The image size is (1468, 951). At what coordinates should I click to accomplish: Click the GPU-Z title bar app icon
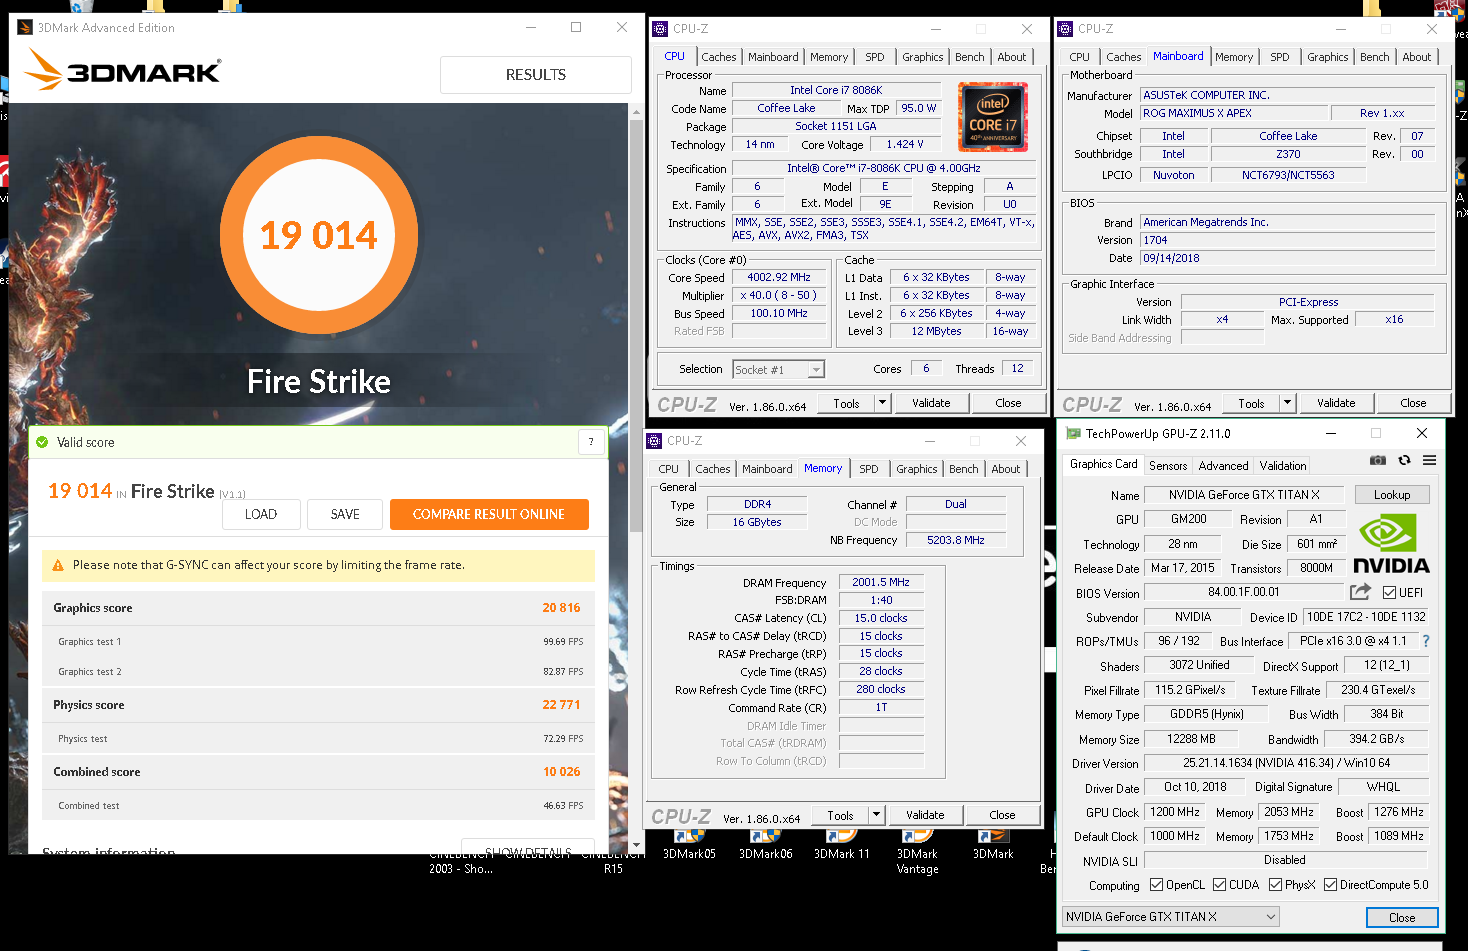click(x=1073, y=433)
